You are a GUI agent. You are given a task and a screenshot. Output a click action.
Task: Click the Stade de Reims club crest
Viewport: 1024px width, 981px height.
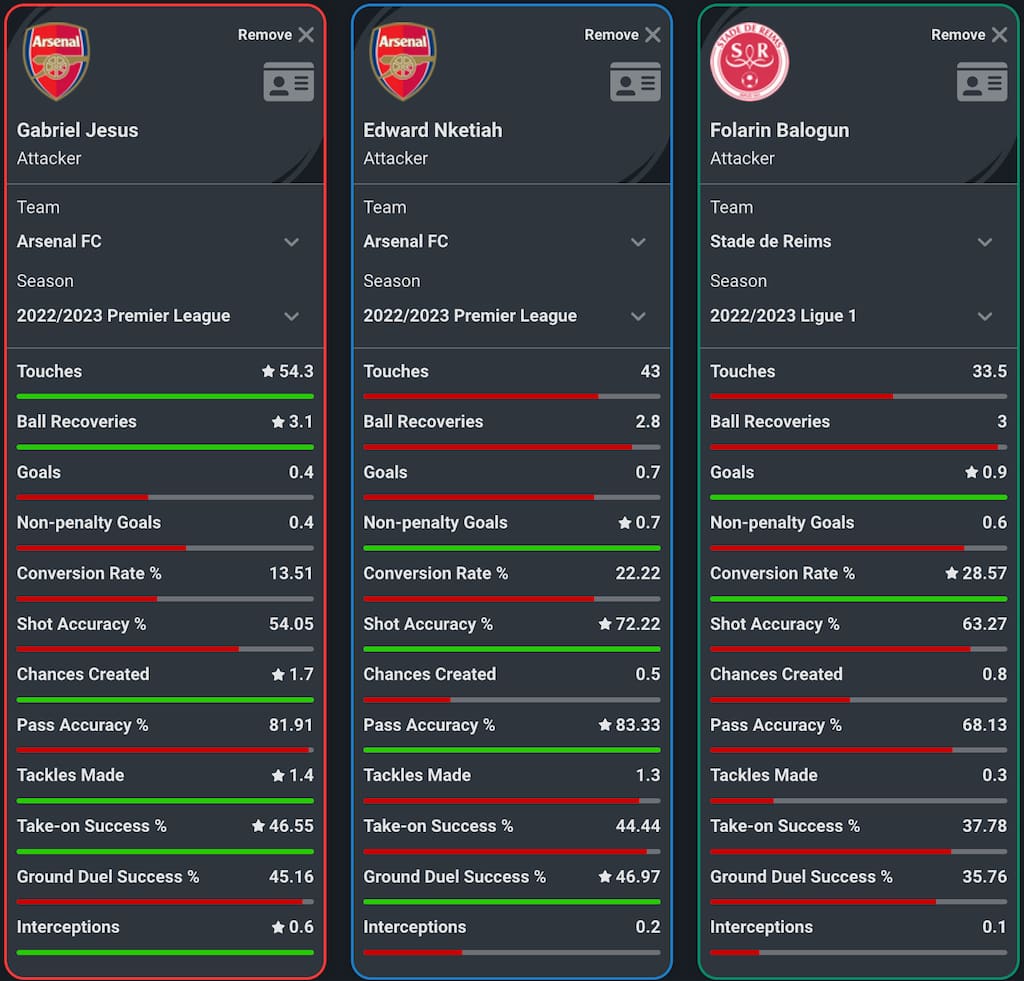(x=749, y=62)
